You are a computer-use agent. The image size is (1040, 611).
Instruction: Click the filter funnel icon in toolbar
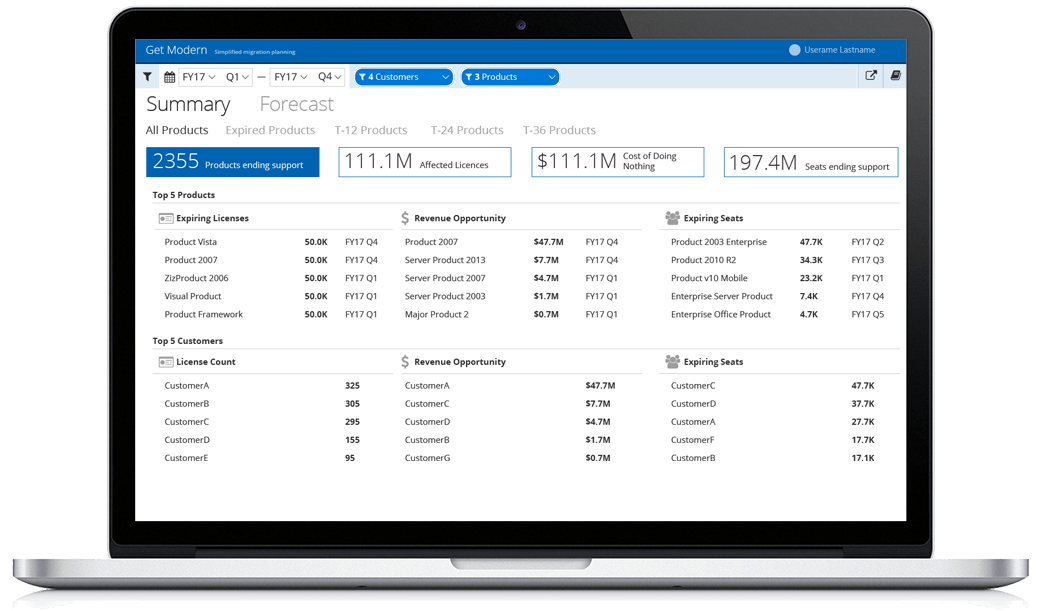click(x=148, y=77)
